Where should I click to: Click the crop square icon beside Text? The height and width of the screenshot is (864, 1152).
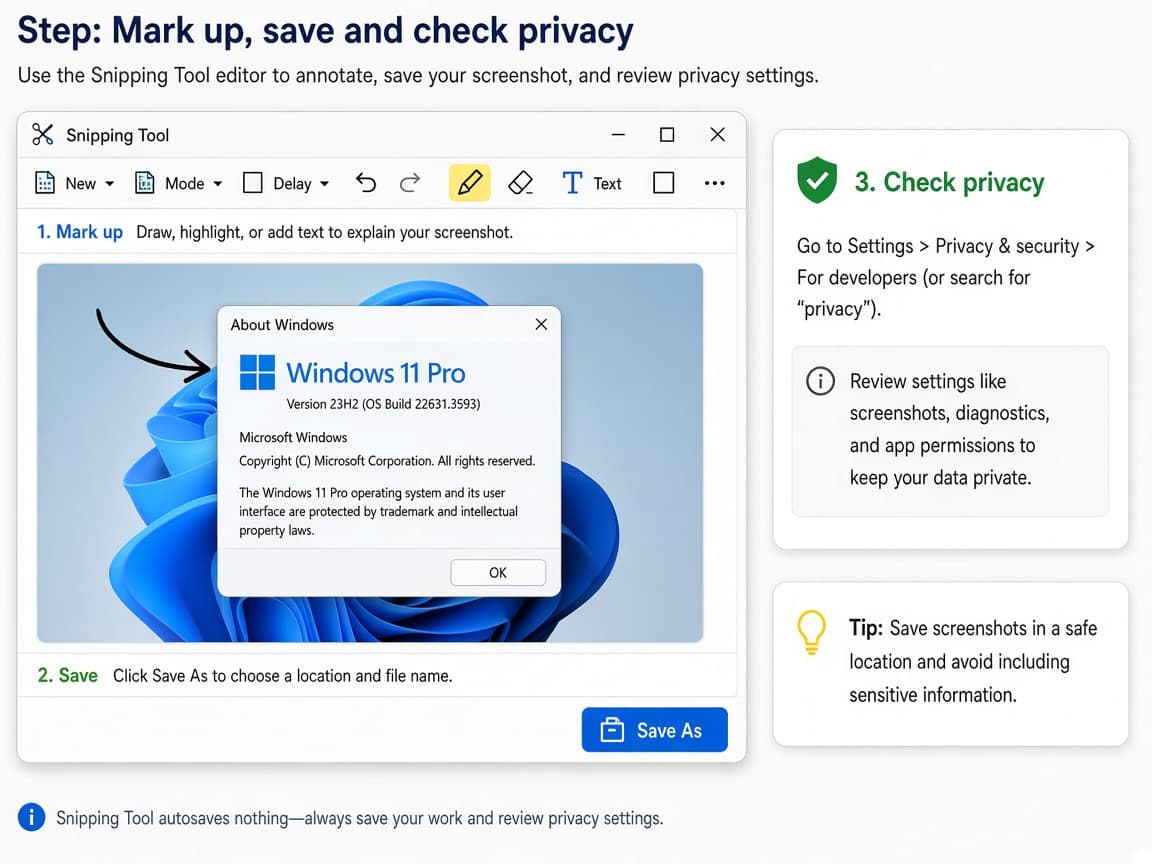[x=663, y=182]
